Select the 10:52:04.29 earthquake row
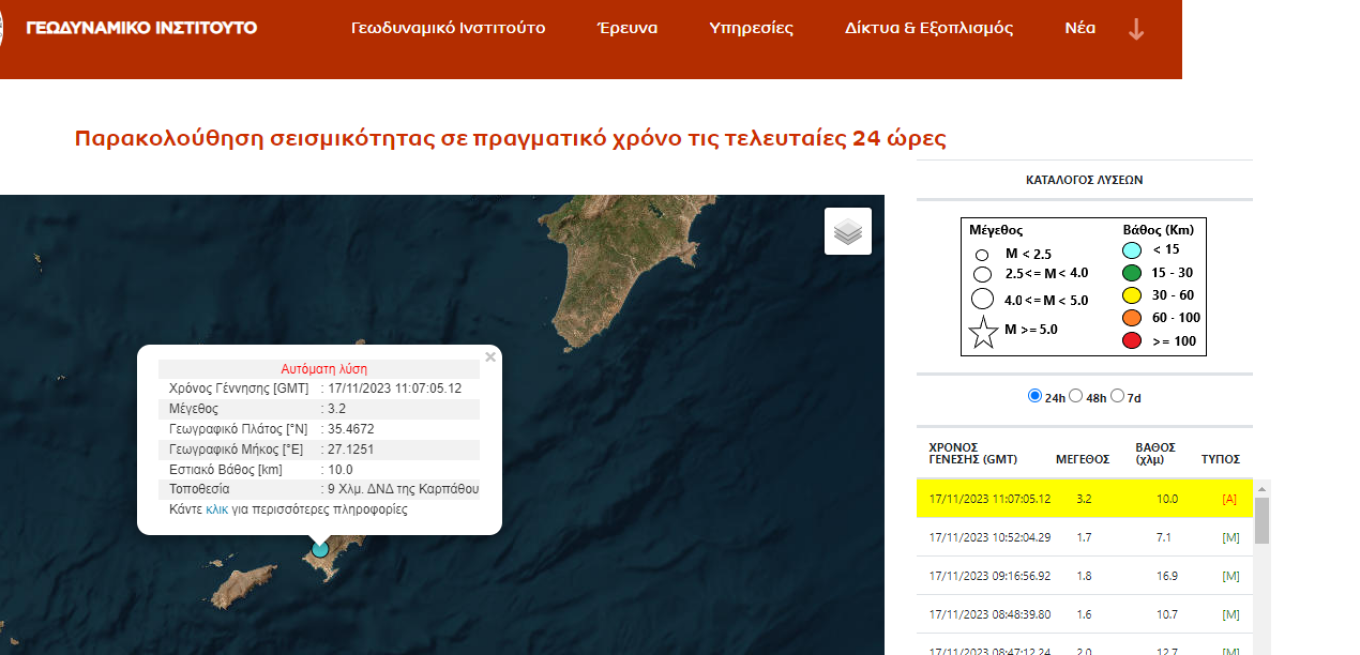 (1085, 537)
